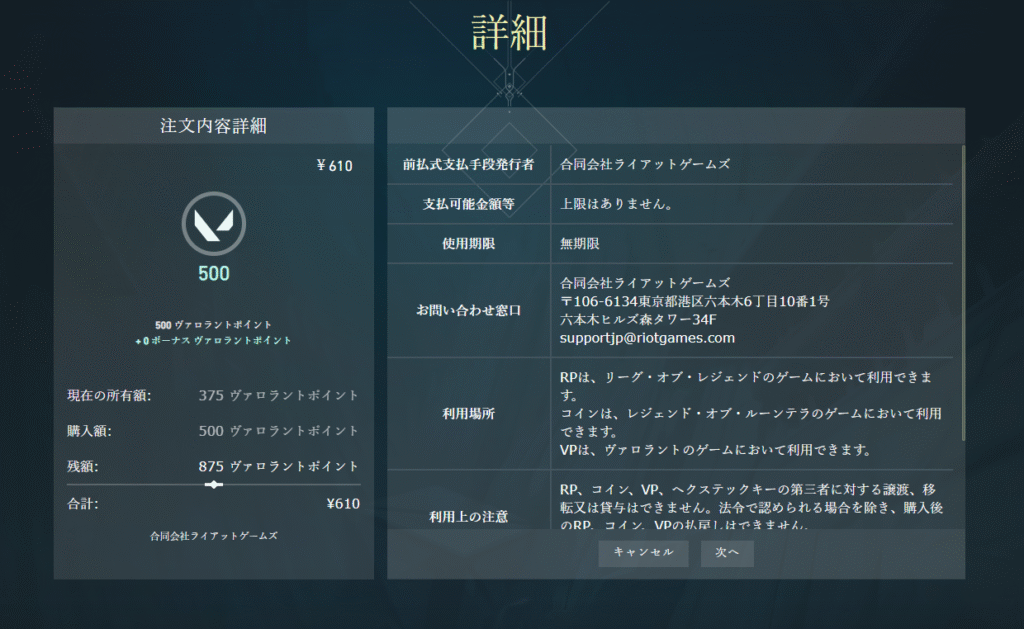
Task: Click the 利用場所 row label
Action: 468,413
